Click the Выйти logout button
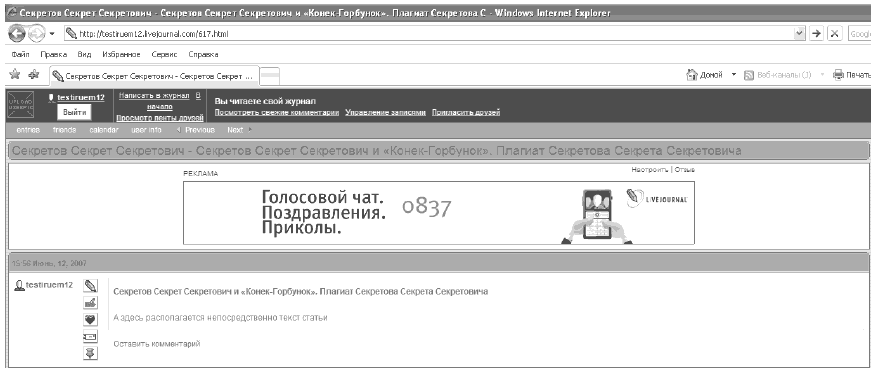The height and width of the screenshot is (382, 877). point(74,112)
